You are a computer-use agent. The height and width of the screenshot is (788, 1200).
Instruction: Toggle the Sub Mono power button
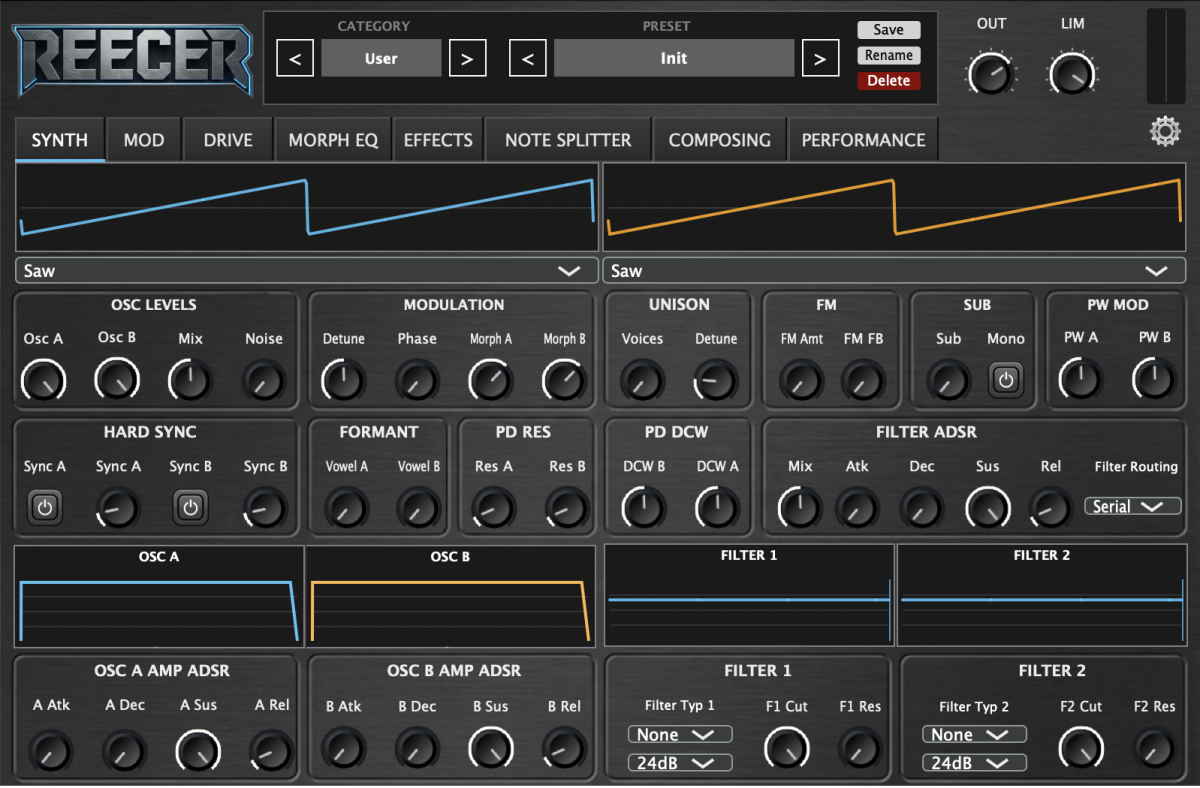[x=1005, y=380]
